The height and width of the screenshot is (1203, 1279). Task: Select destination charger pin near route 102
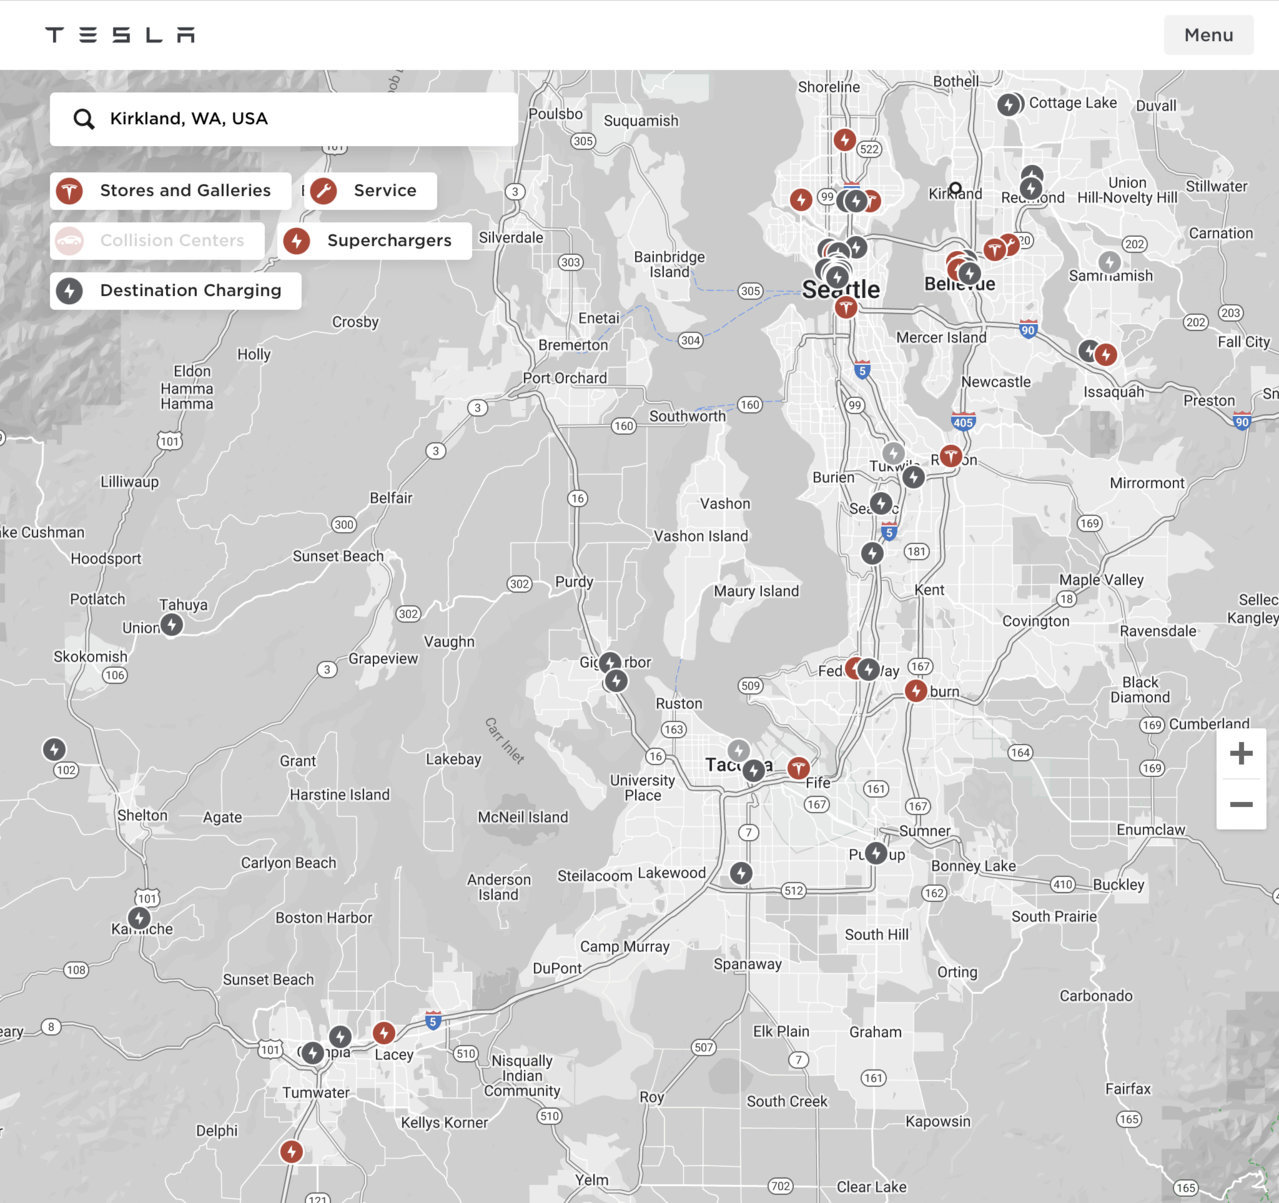click(x=54, y=749)
